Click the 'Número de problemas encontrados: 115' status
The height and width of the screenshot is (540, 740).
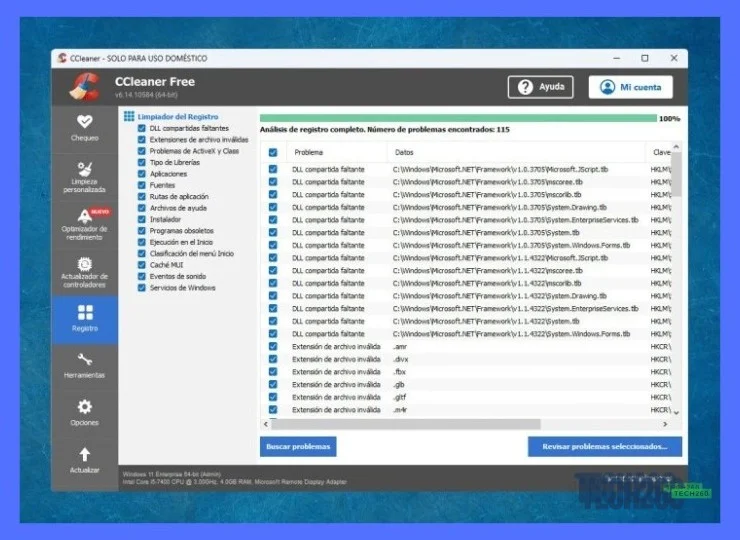pos(438,129)
